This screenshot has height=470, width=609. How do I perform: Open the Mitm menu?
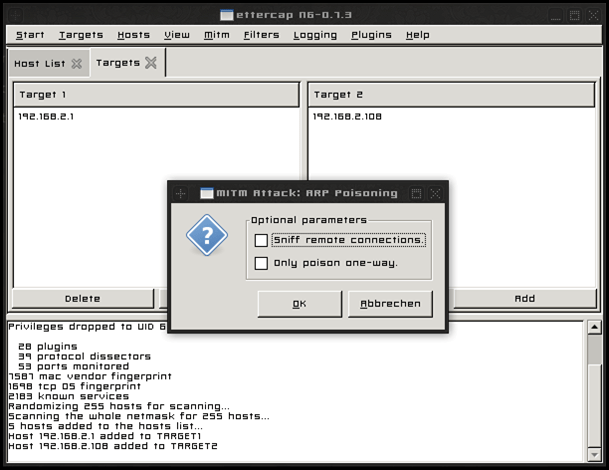(217, 35)
